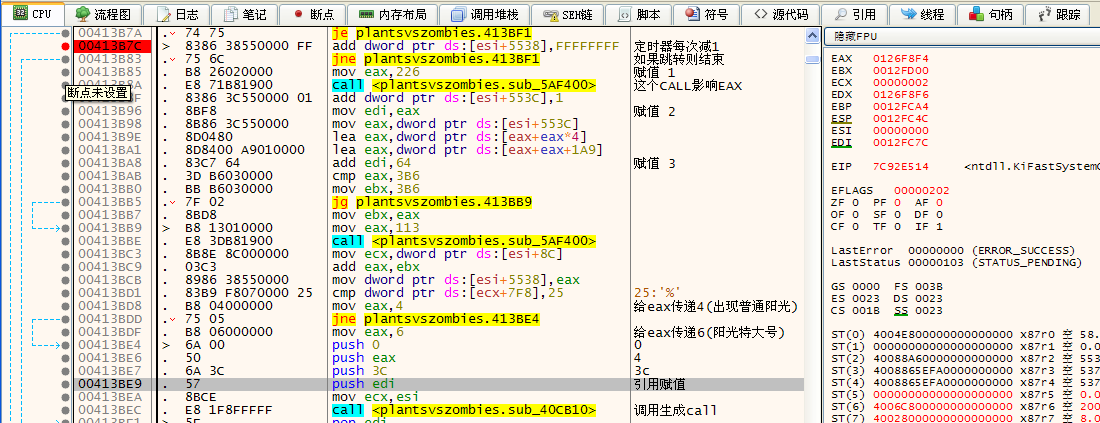Toggle breakpoint dot for address 00413BD1

[x=65, y=293]
